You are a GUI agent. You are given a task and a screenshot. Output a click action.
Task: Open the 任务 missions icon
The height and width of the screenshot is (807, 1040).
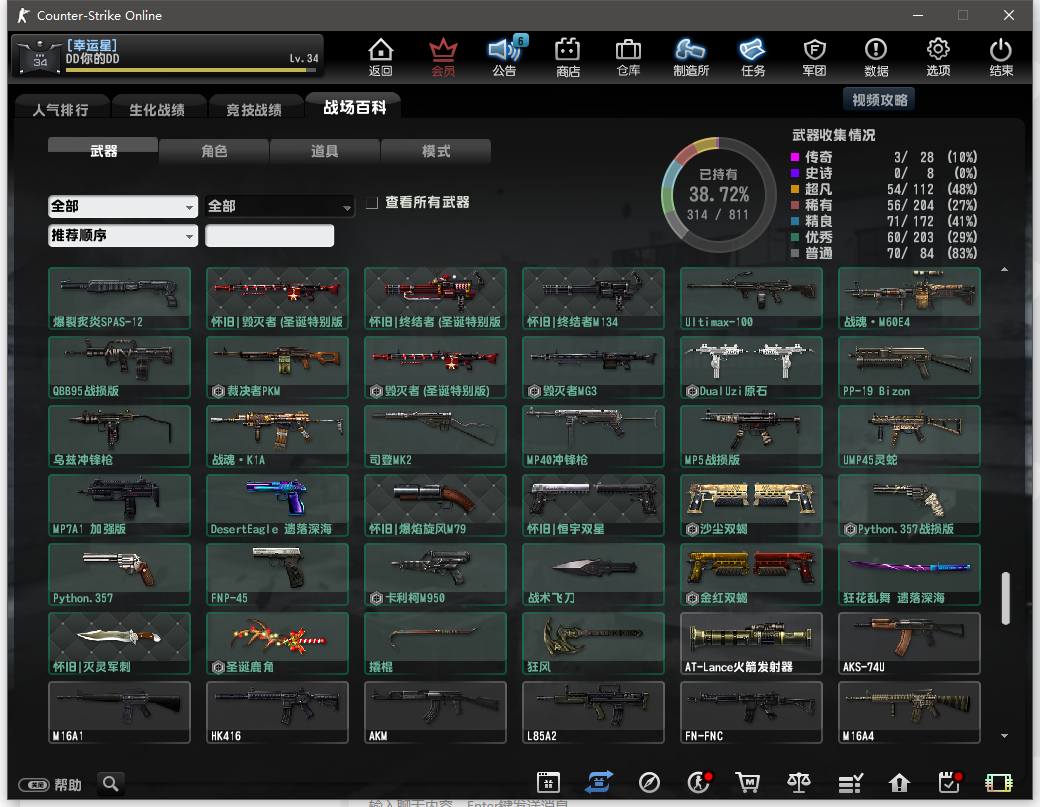(x=753, y=57)
